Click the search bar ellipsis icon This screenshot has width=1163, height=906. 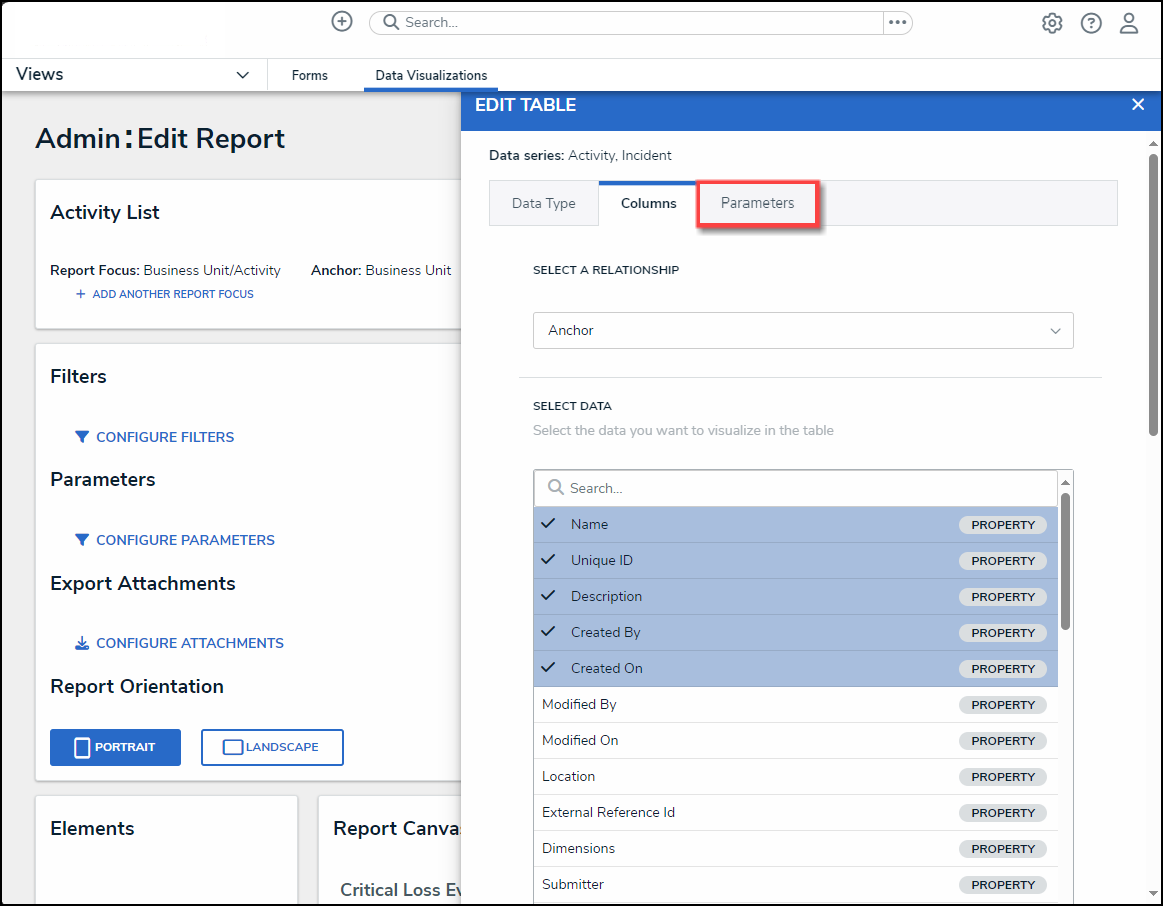[897, 22]
